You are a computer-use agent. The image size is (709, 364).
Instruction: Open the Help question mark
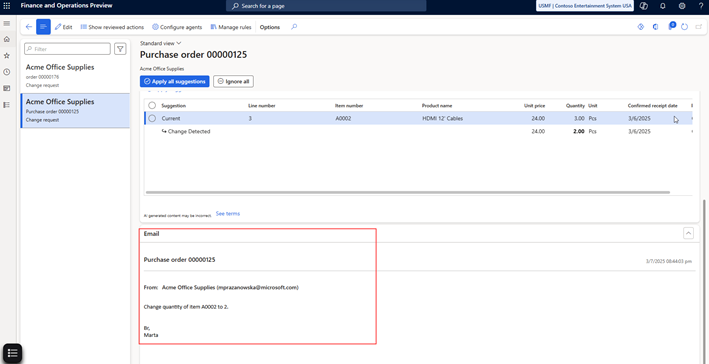701,6
